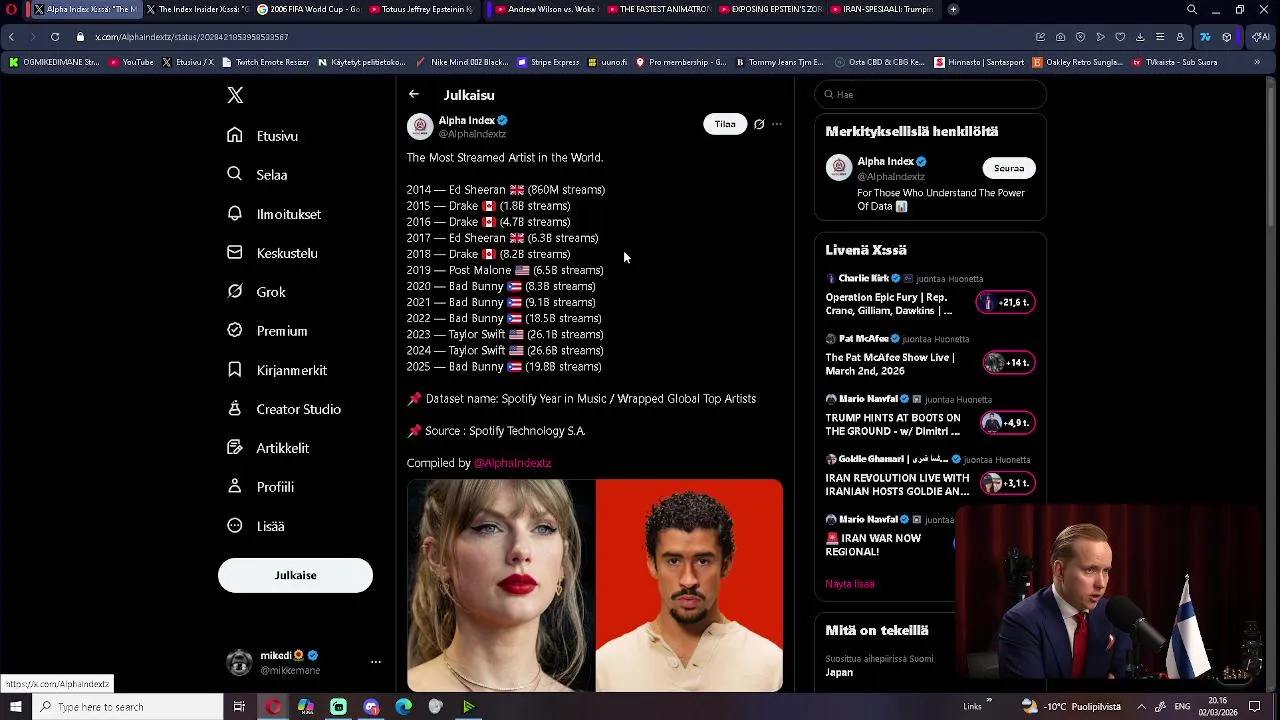Expand bookmarks bar overflow chevron
Image resolution: width=1280 pixels, height=720 pixels.
pos(1257,62)
